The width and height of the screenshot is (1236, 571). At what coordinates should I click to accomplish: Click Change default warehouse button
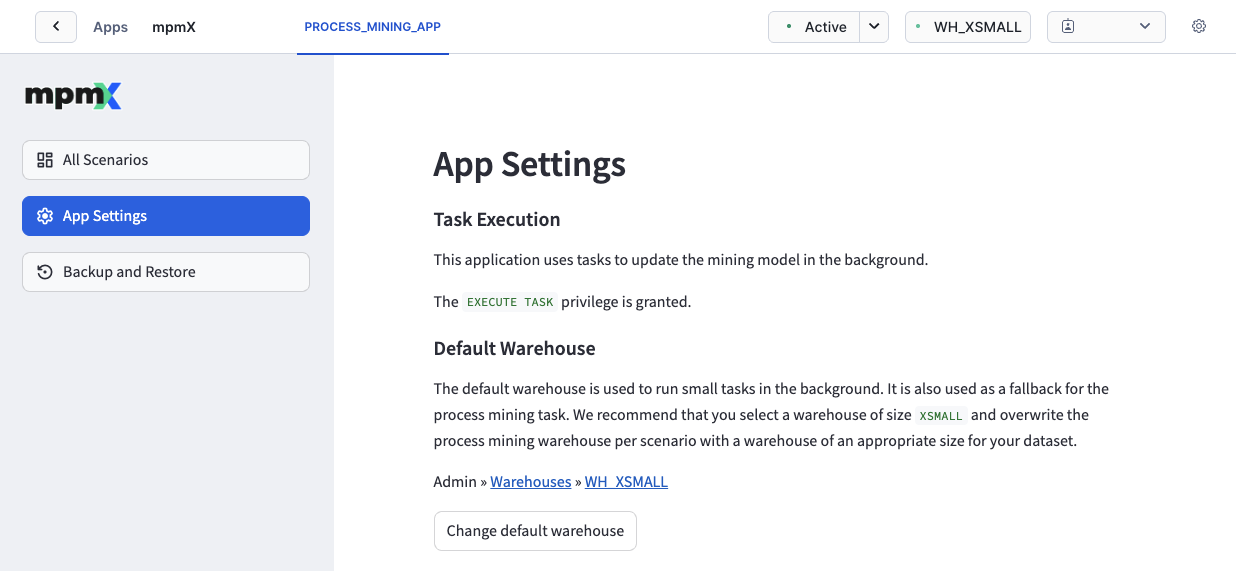535,531
